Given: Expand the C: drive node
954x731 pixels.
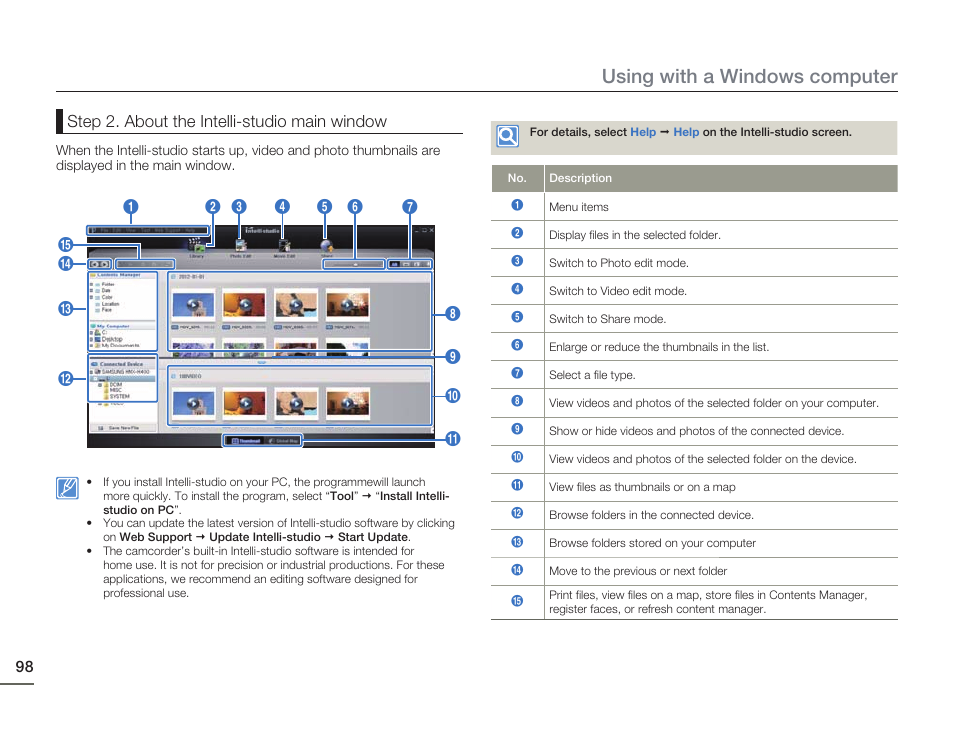Looking at the screenshot, I should pos(91,332).
